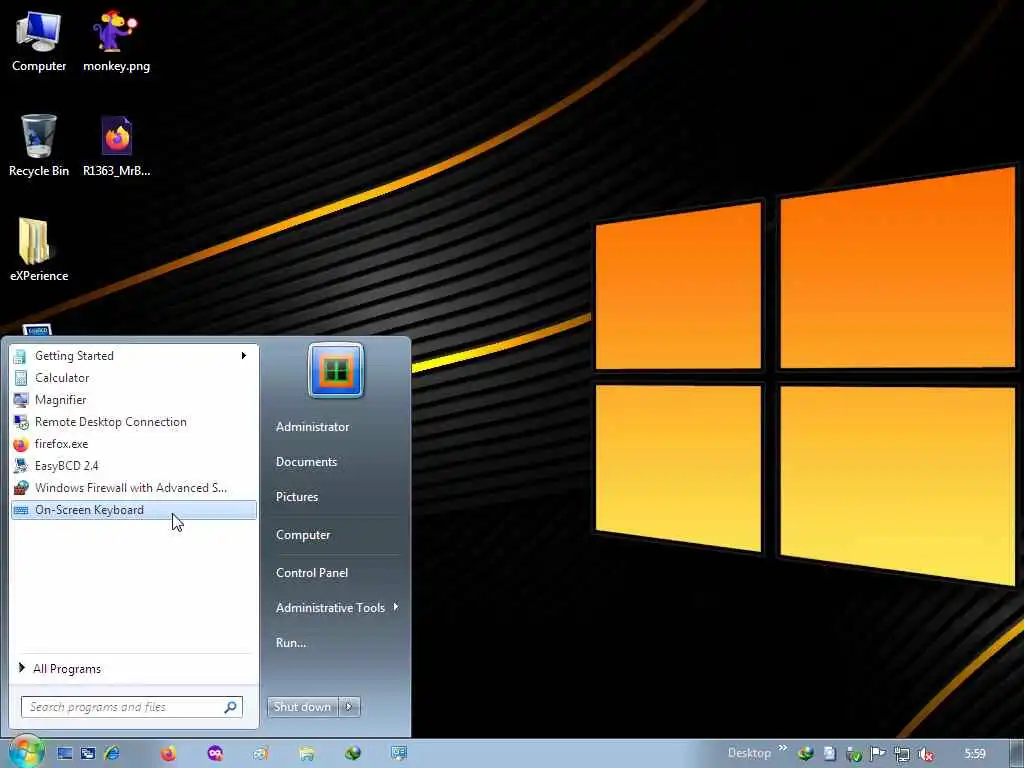Open the network tray icon

click(x=901, y=754)
